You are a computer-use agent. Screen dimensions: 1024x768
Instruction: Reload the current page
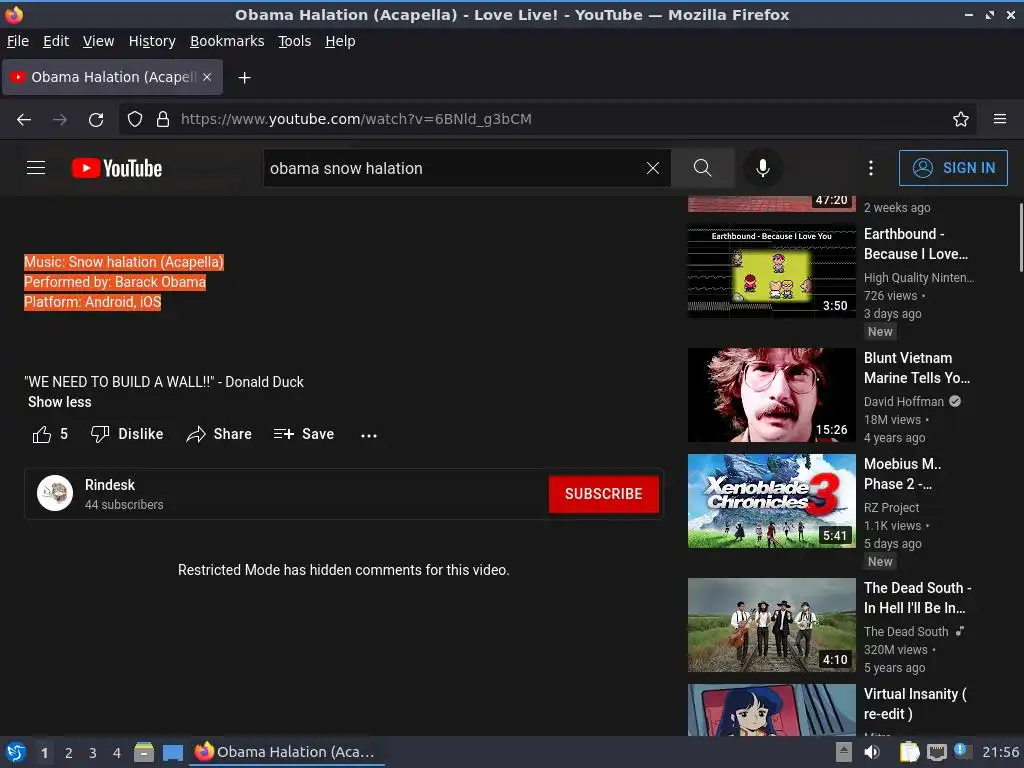pos(96,120)
